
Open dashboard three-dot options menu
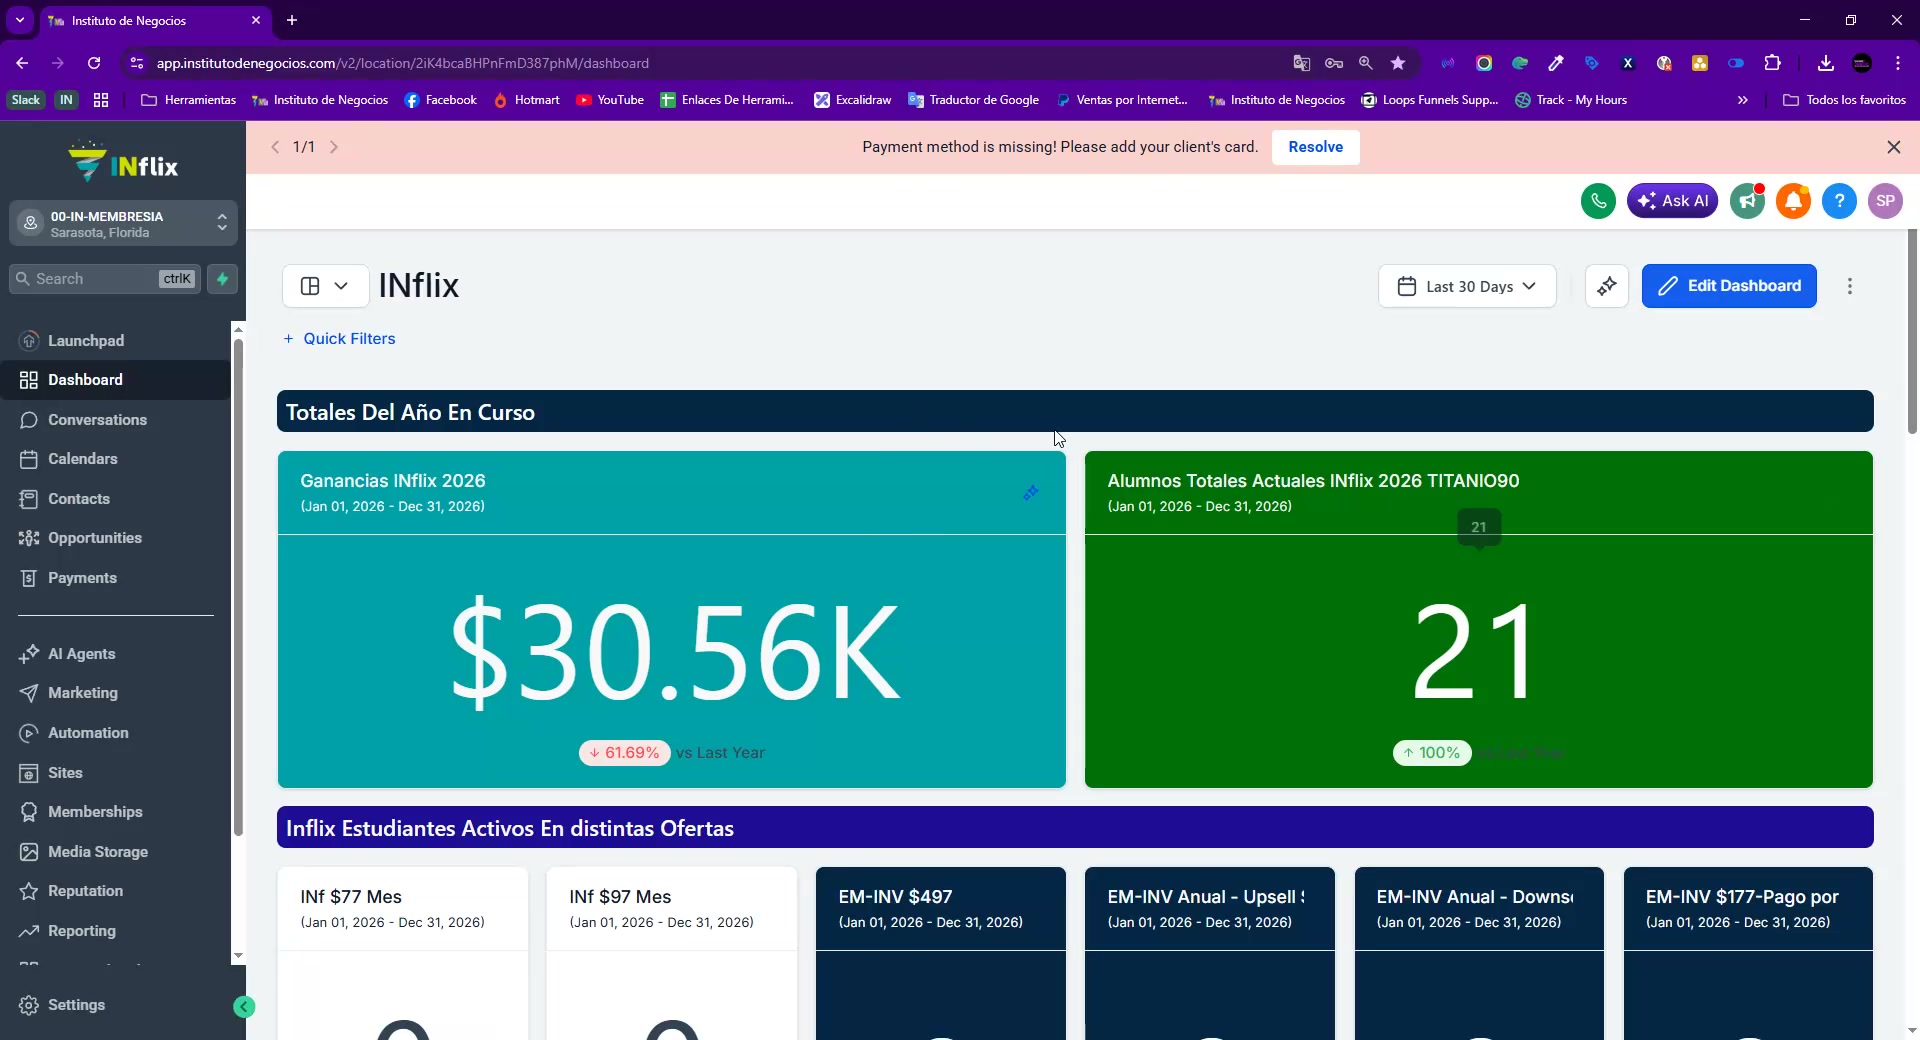pos(1850,287)
